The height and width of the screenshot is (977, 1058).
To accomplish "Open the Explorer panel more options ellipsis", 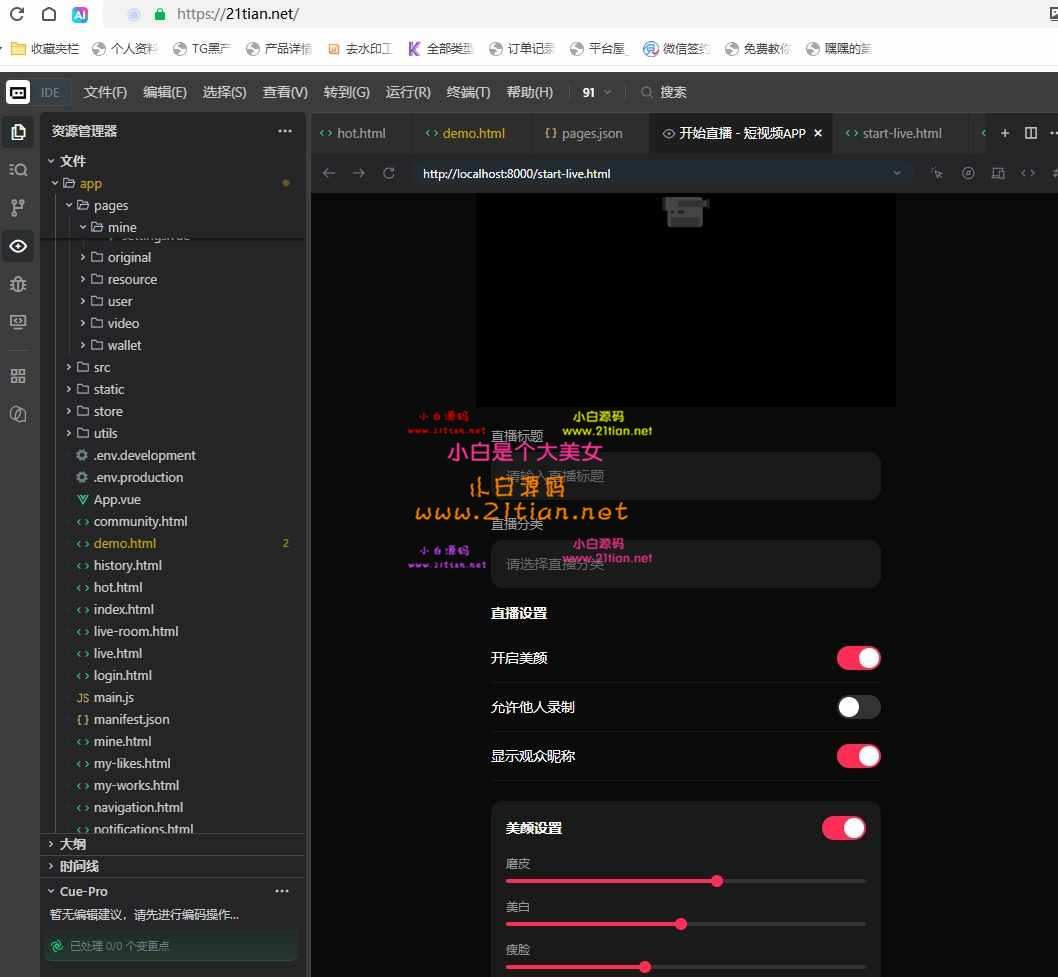I will pos(285,131).
